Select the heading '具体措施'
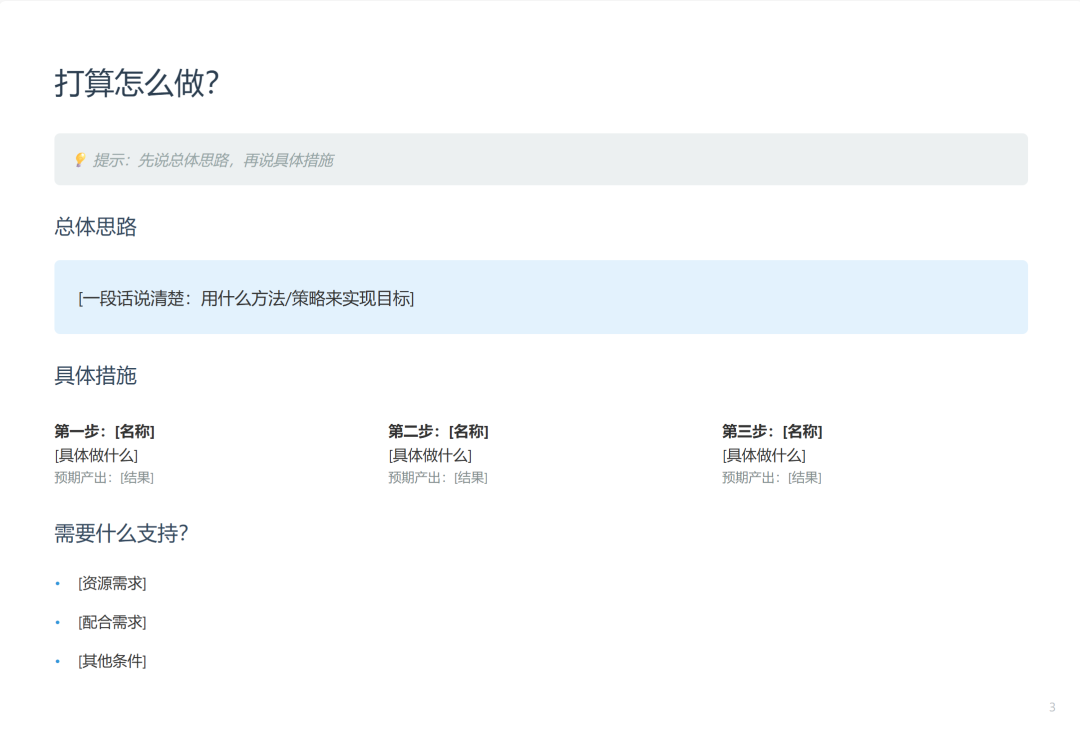 [x=96, y=375]
